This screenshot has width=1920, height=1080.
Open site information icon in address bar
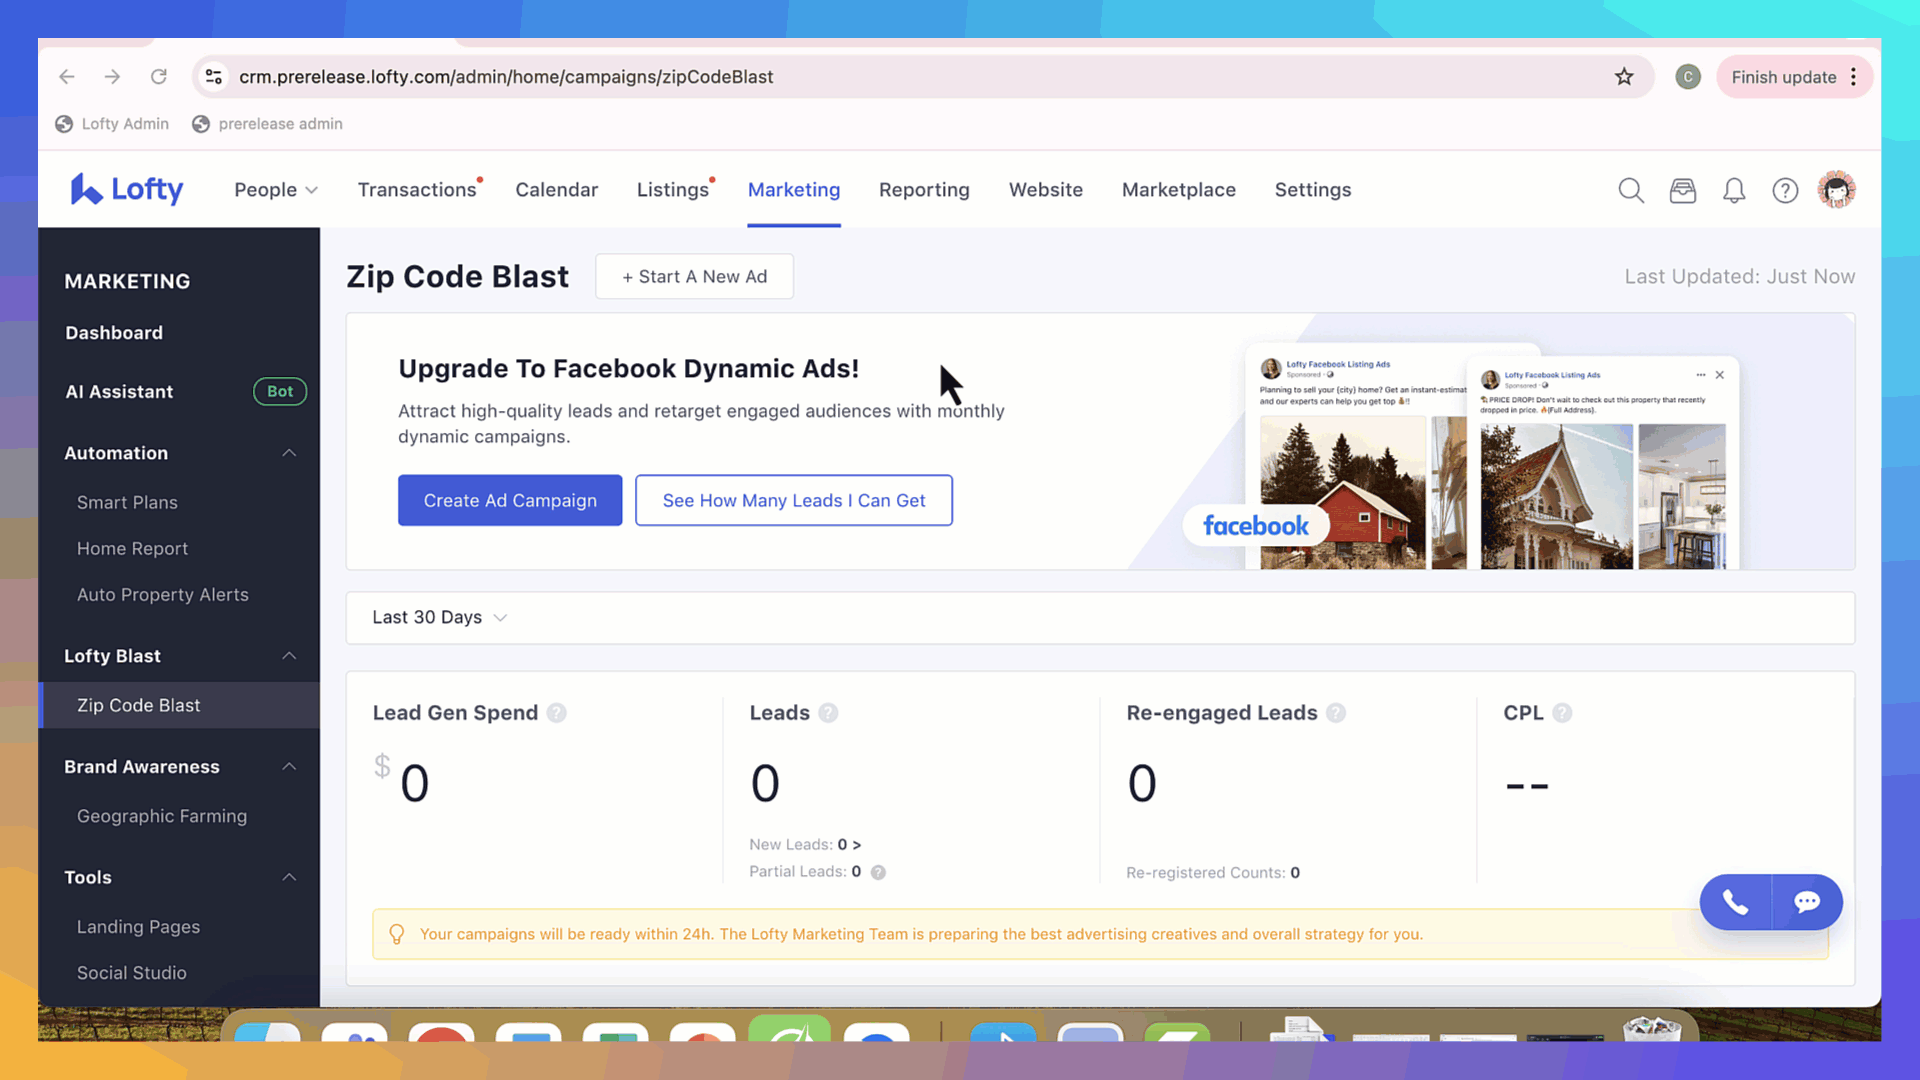point(213,77)
